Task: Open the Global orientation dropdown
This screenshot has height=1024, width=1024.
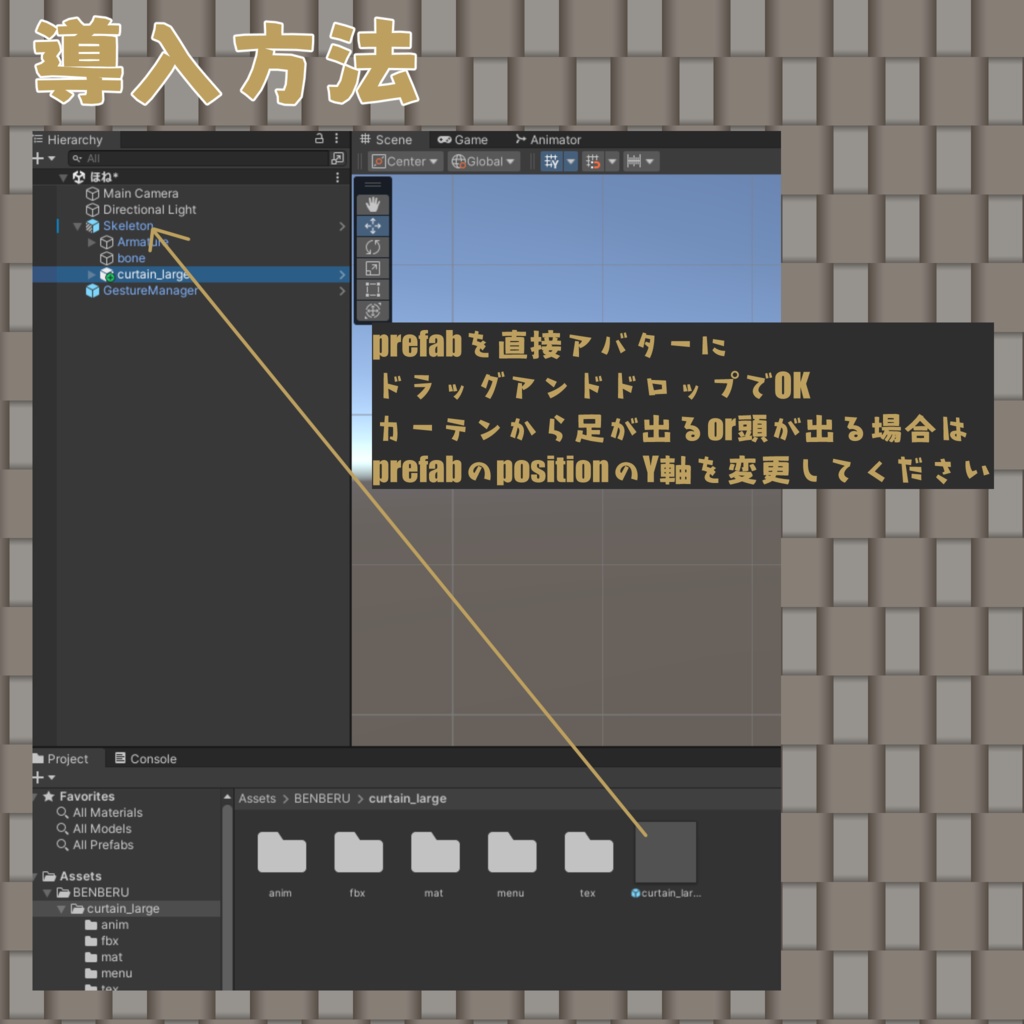Action: 482,160
